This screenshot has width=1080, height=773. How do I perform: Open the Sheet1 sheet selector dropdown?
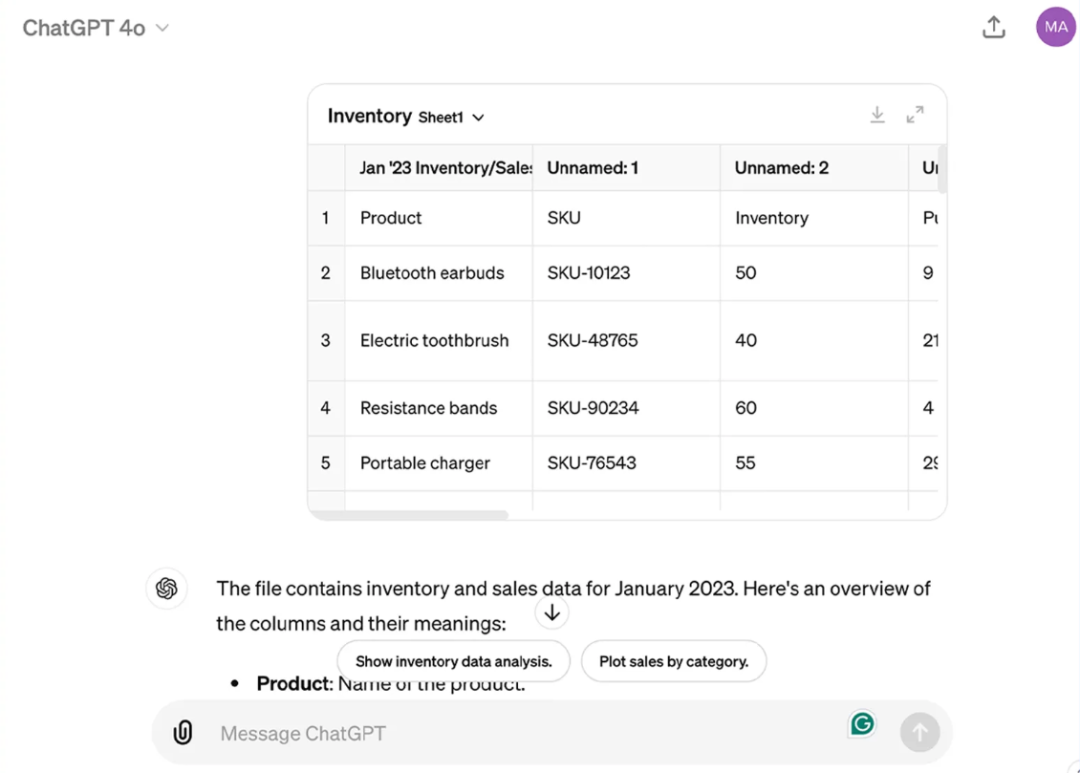[x=451, y=118]
